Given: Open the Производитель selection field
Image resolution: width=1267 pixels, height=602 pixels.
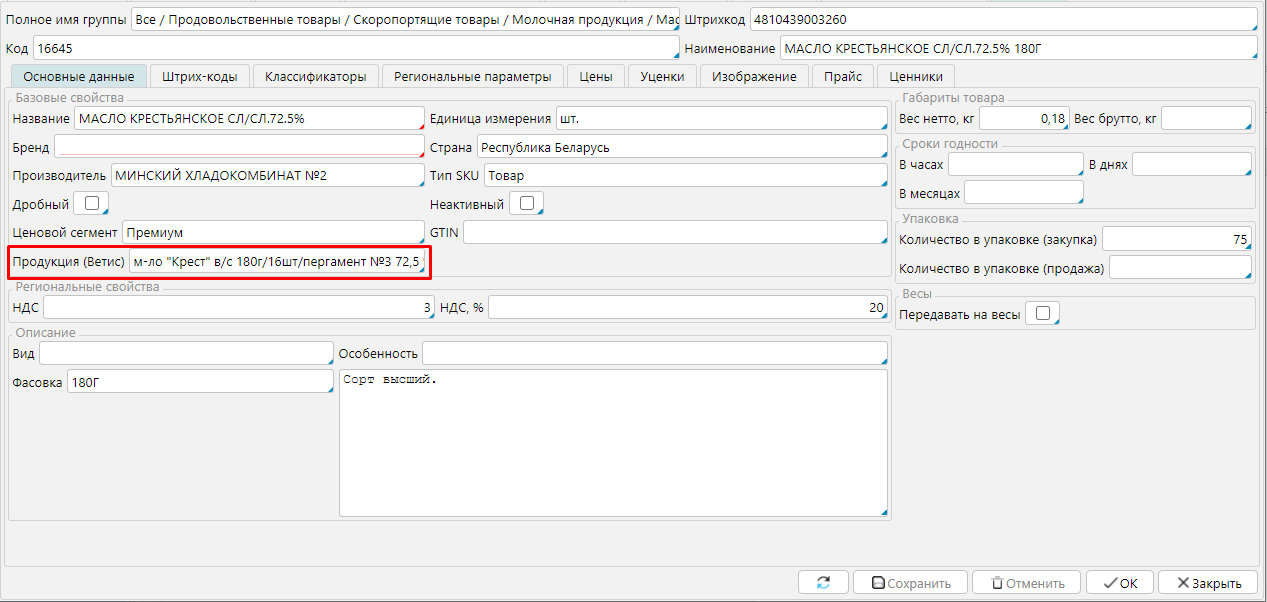Looking at the screenshot, I should pos(267,176).
